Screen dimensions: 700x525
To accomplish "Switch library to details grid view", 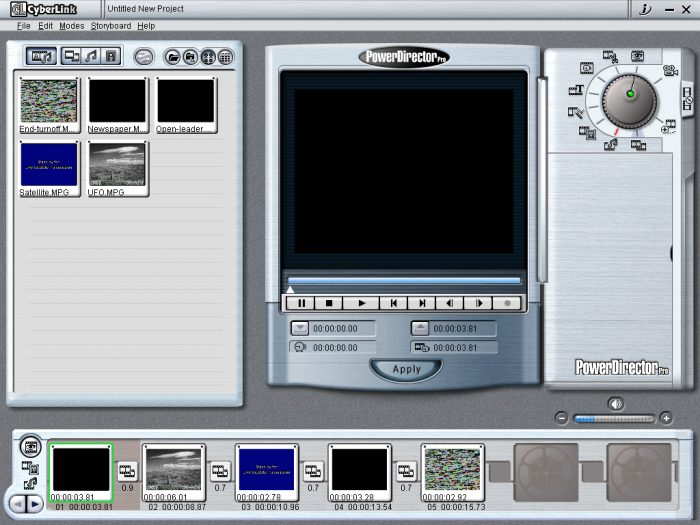I will click(225, 57).
